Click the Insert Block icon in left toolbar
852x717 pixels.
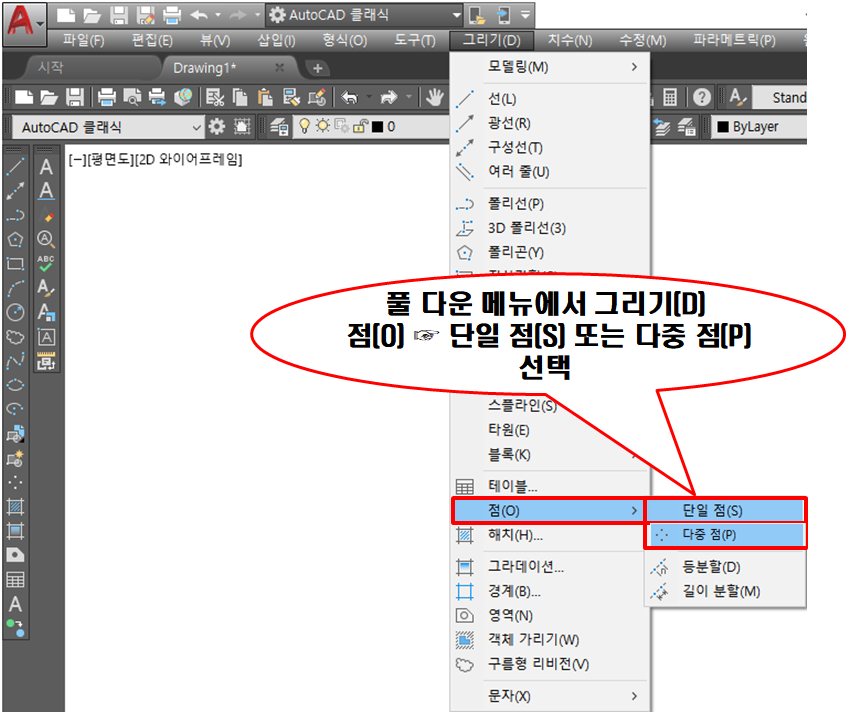[15, 434]
